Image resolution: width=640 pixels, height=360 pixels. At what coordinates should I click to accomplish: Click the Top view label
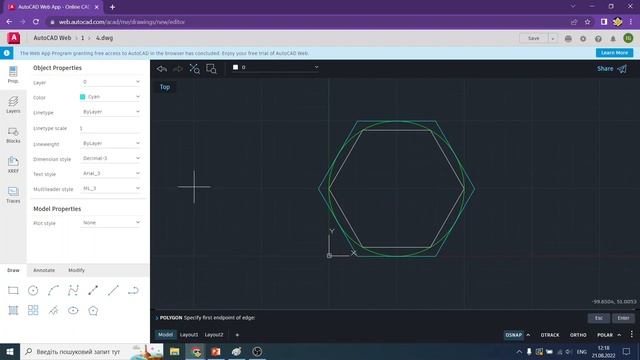tap(165, 87)
